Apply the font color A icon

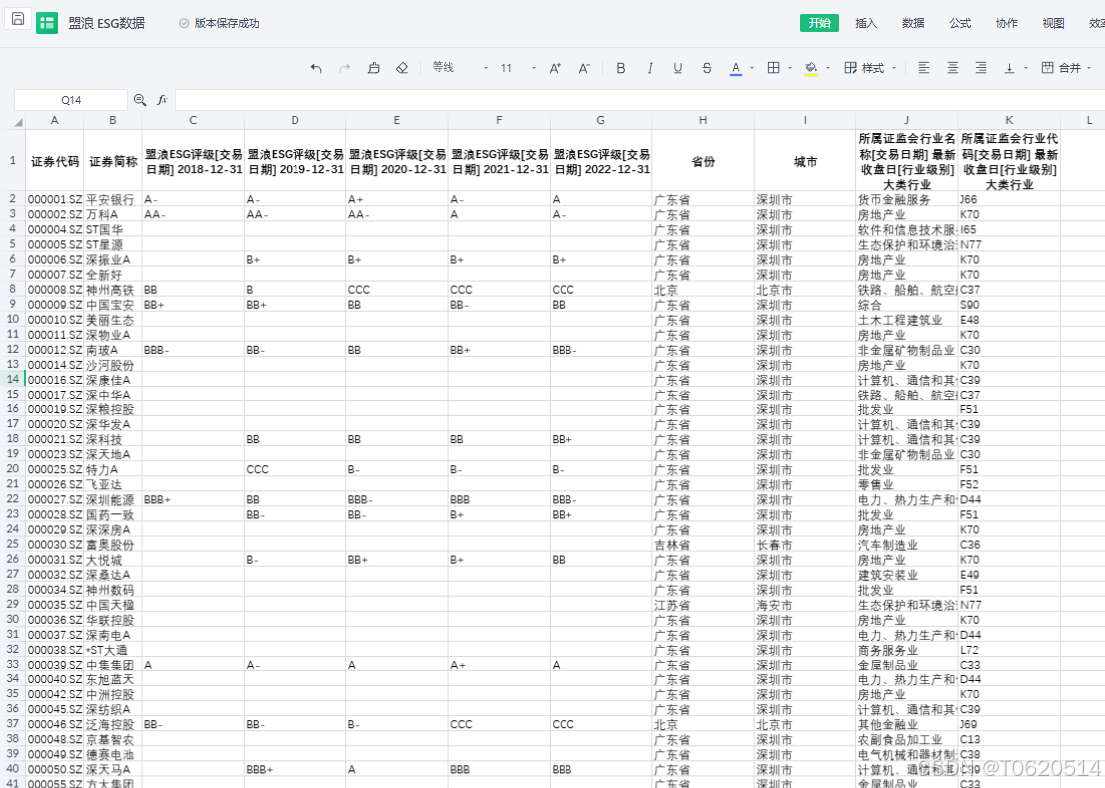coord(736,68)
